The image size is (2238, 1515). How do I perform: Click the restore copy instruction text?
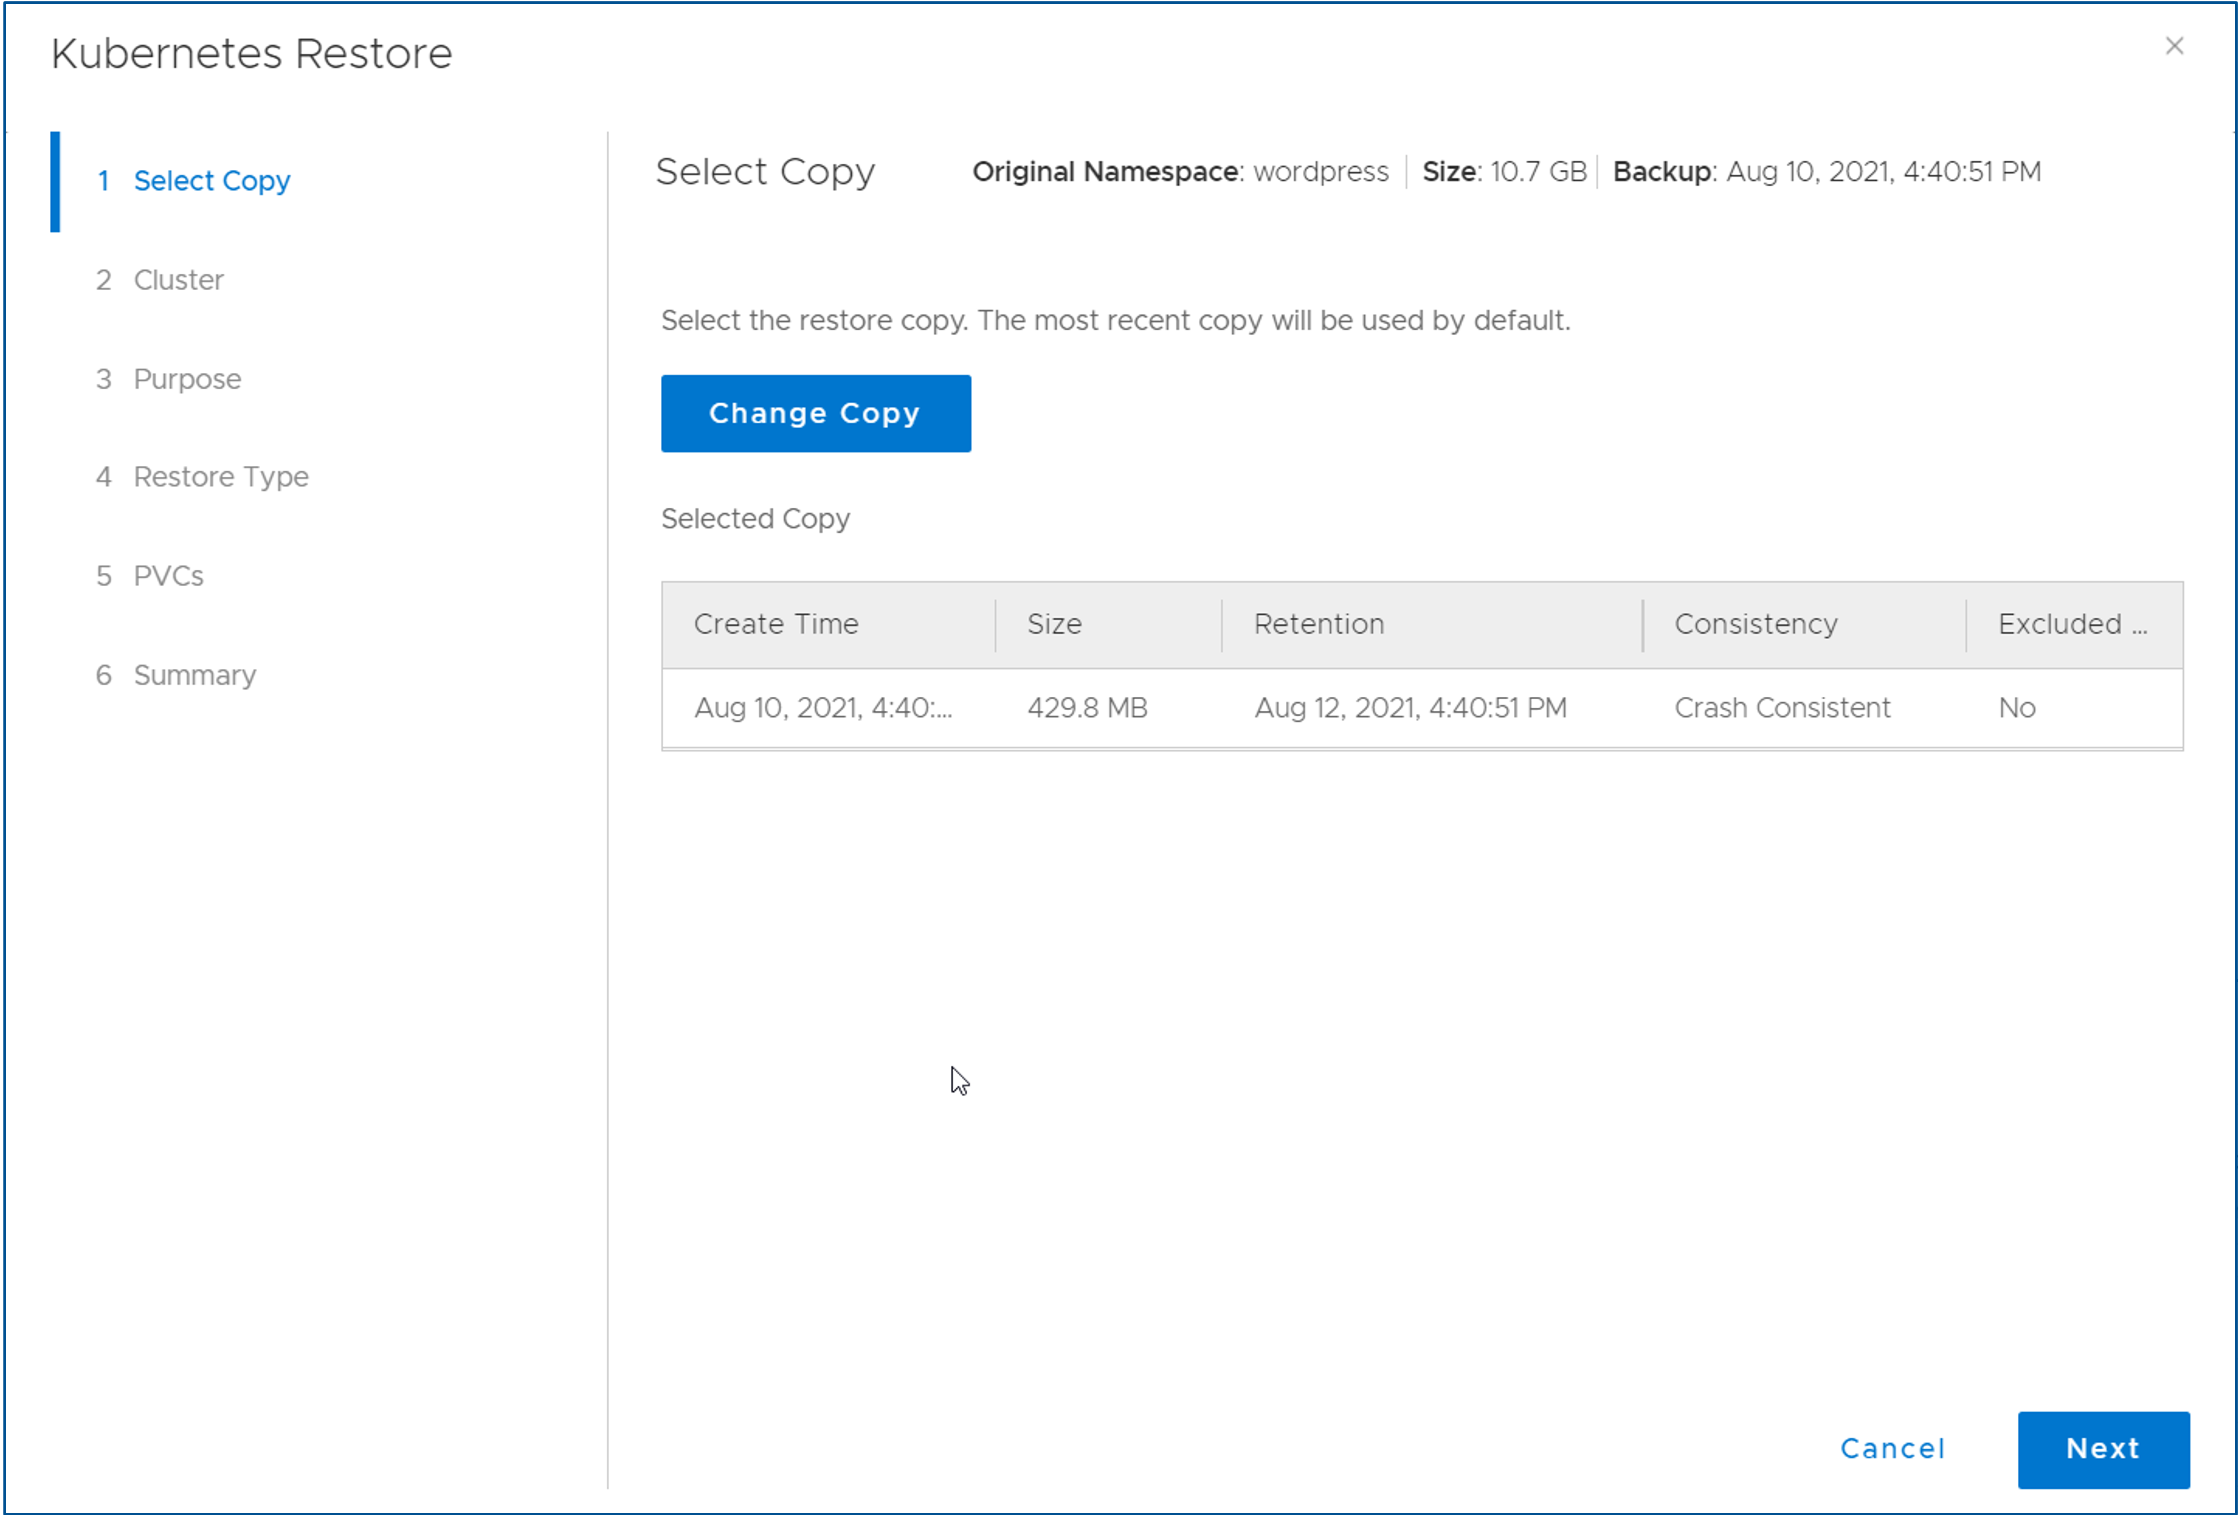click(x=1116, y=321)
